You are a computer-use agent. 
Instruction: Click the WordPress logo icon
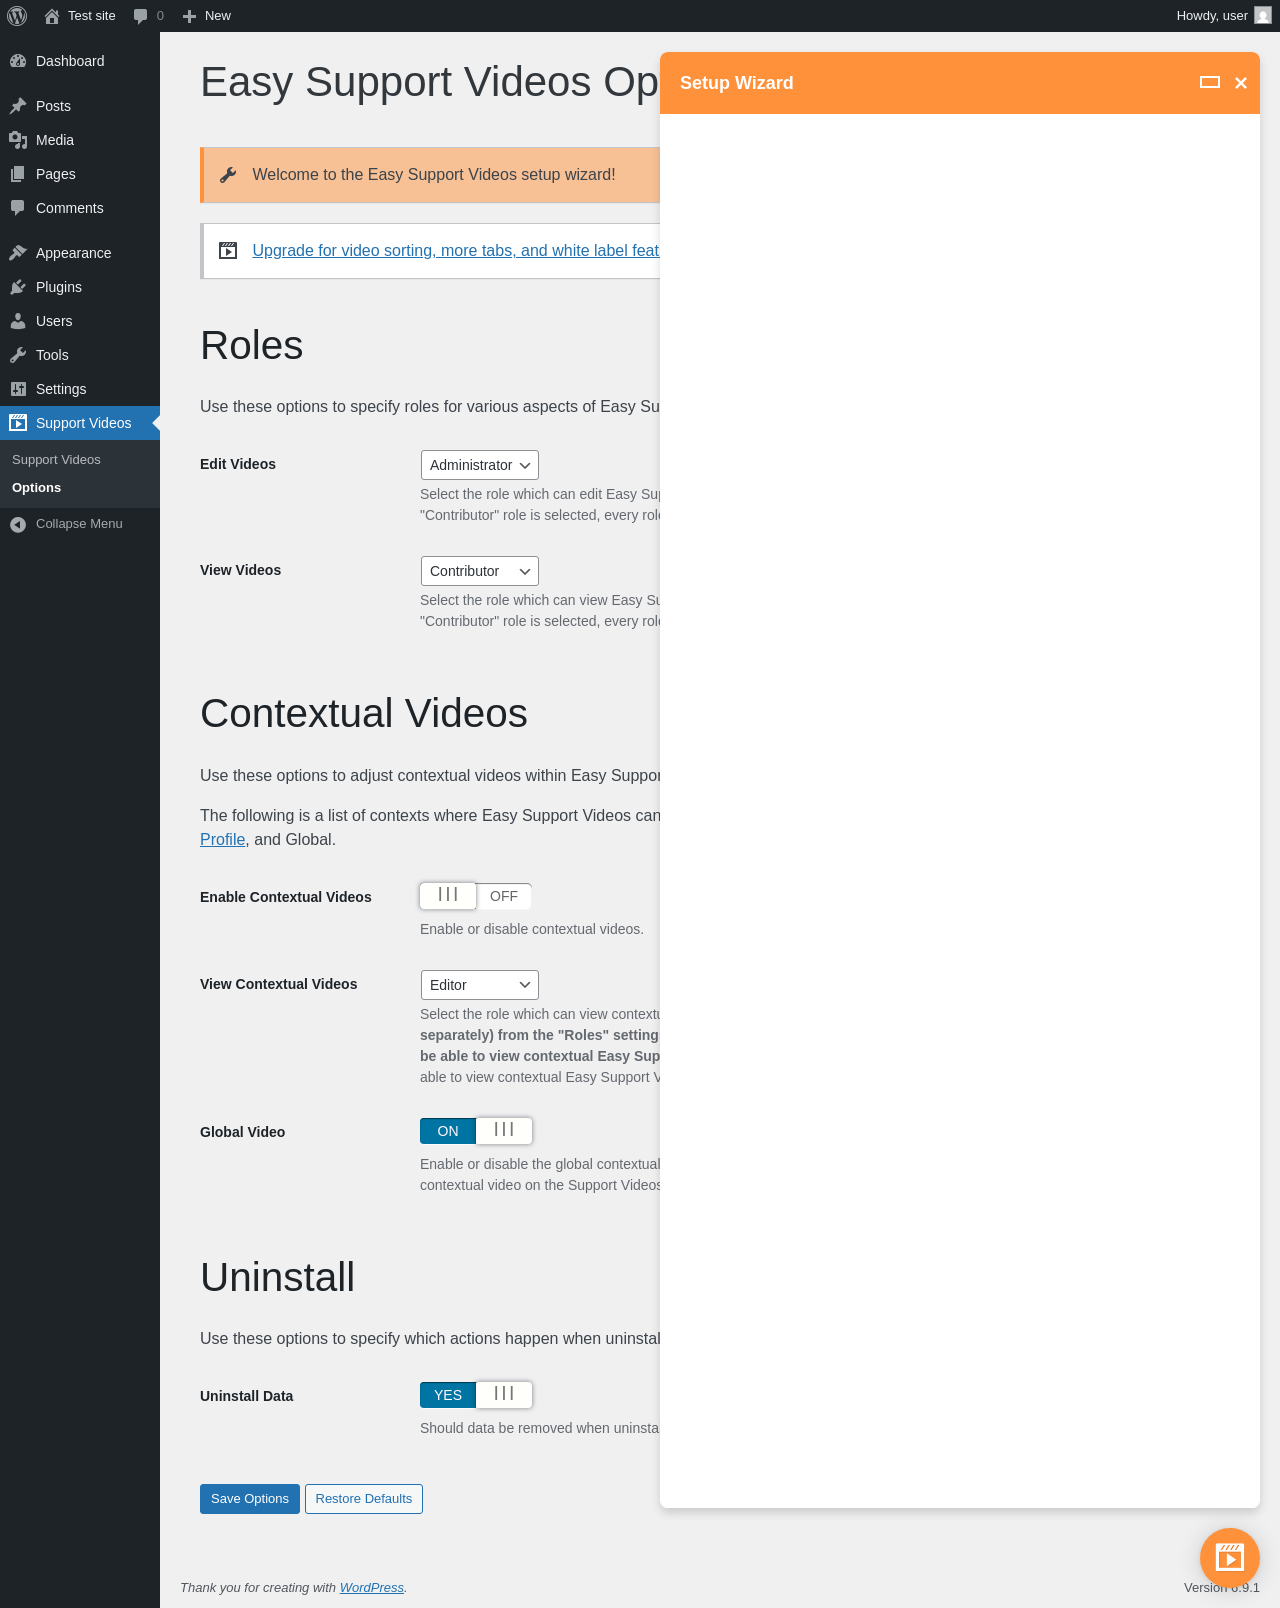coord(17,16)
